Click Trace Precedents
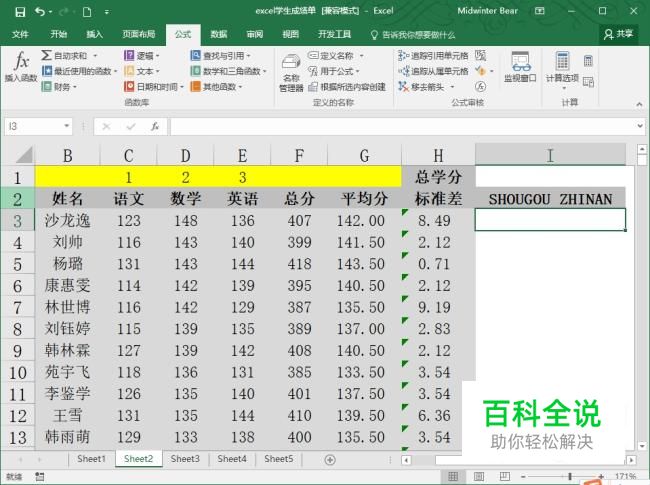This screenshot has width=650, height=485. 433,56
